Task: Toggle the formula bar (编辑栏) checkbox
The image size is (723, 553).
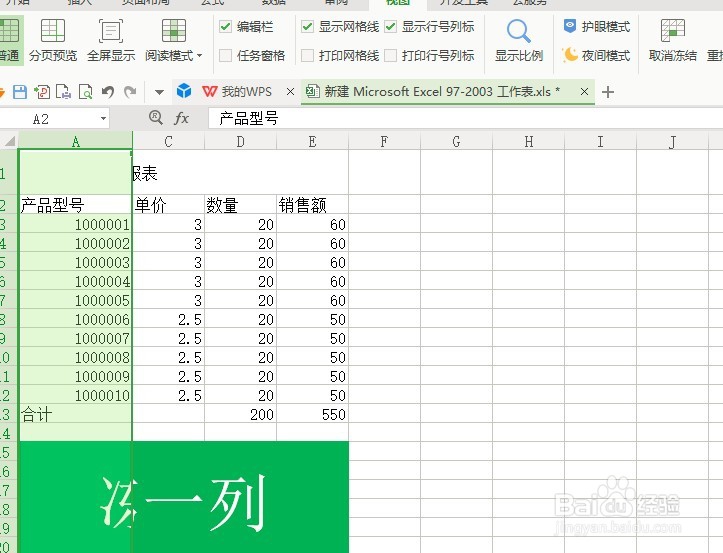Action: (x=225, y=27)
